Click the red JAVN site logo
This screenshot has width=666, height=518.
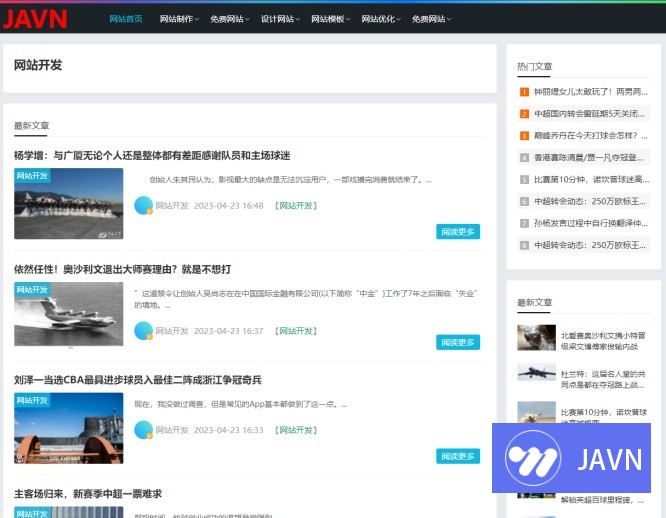35,19
